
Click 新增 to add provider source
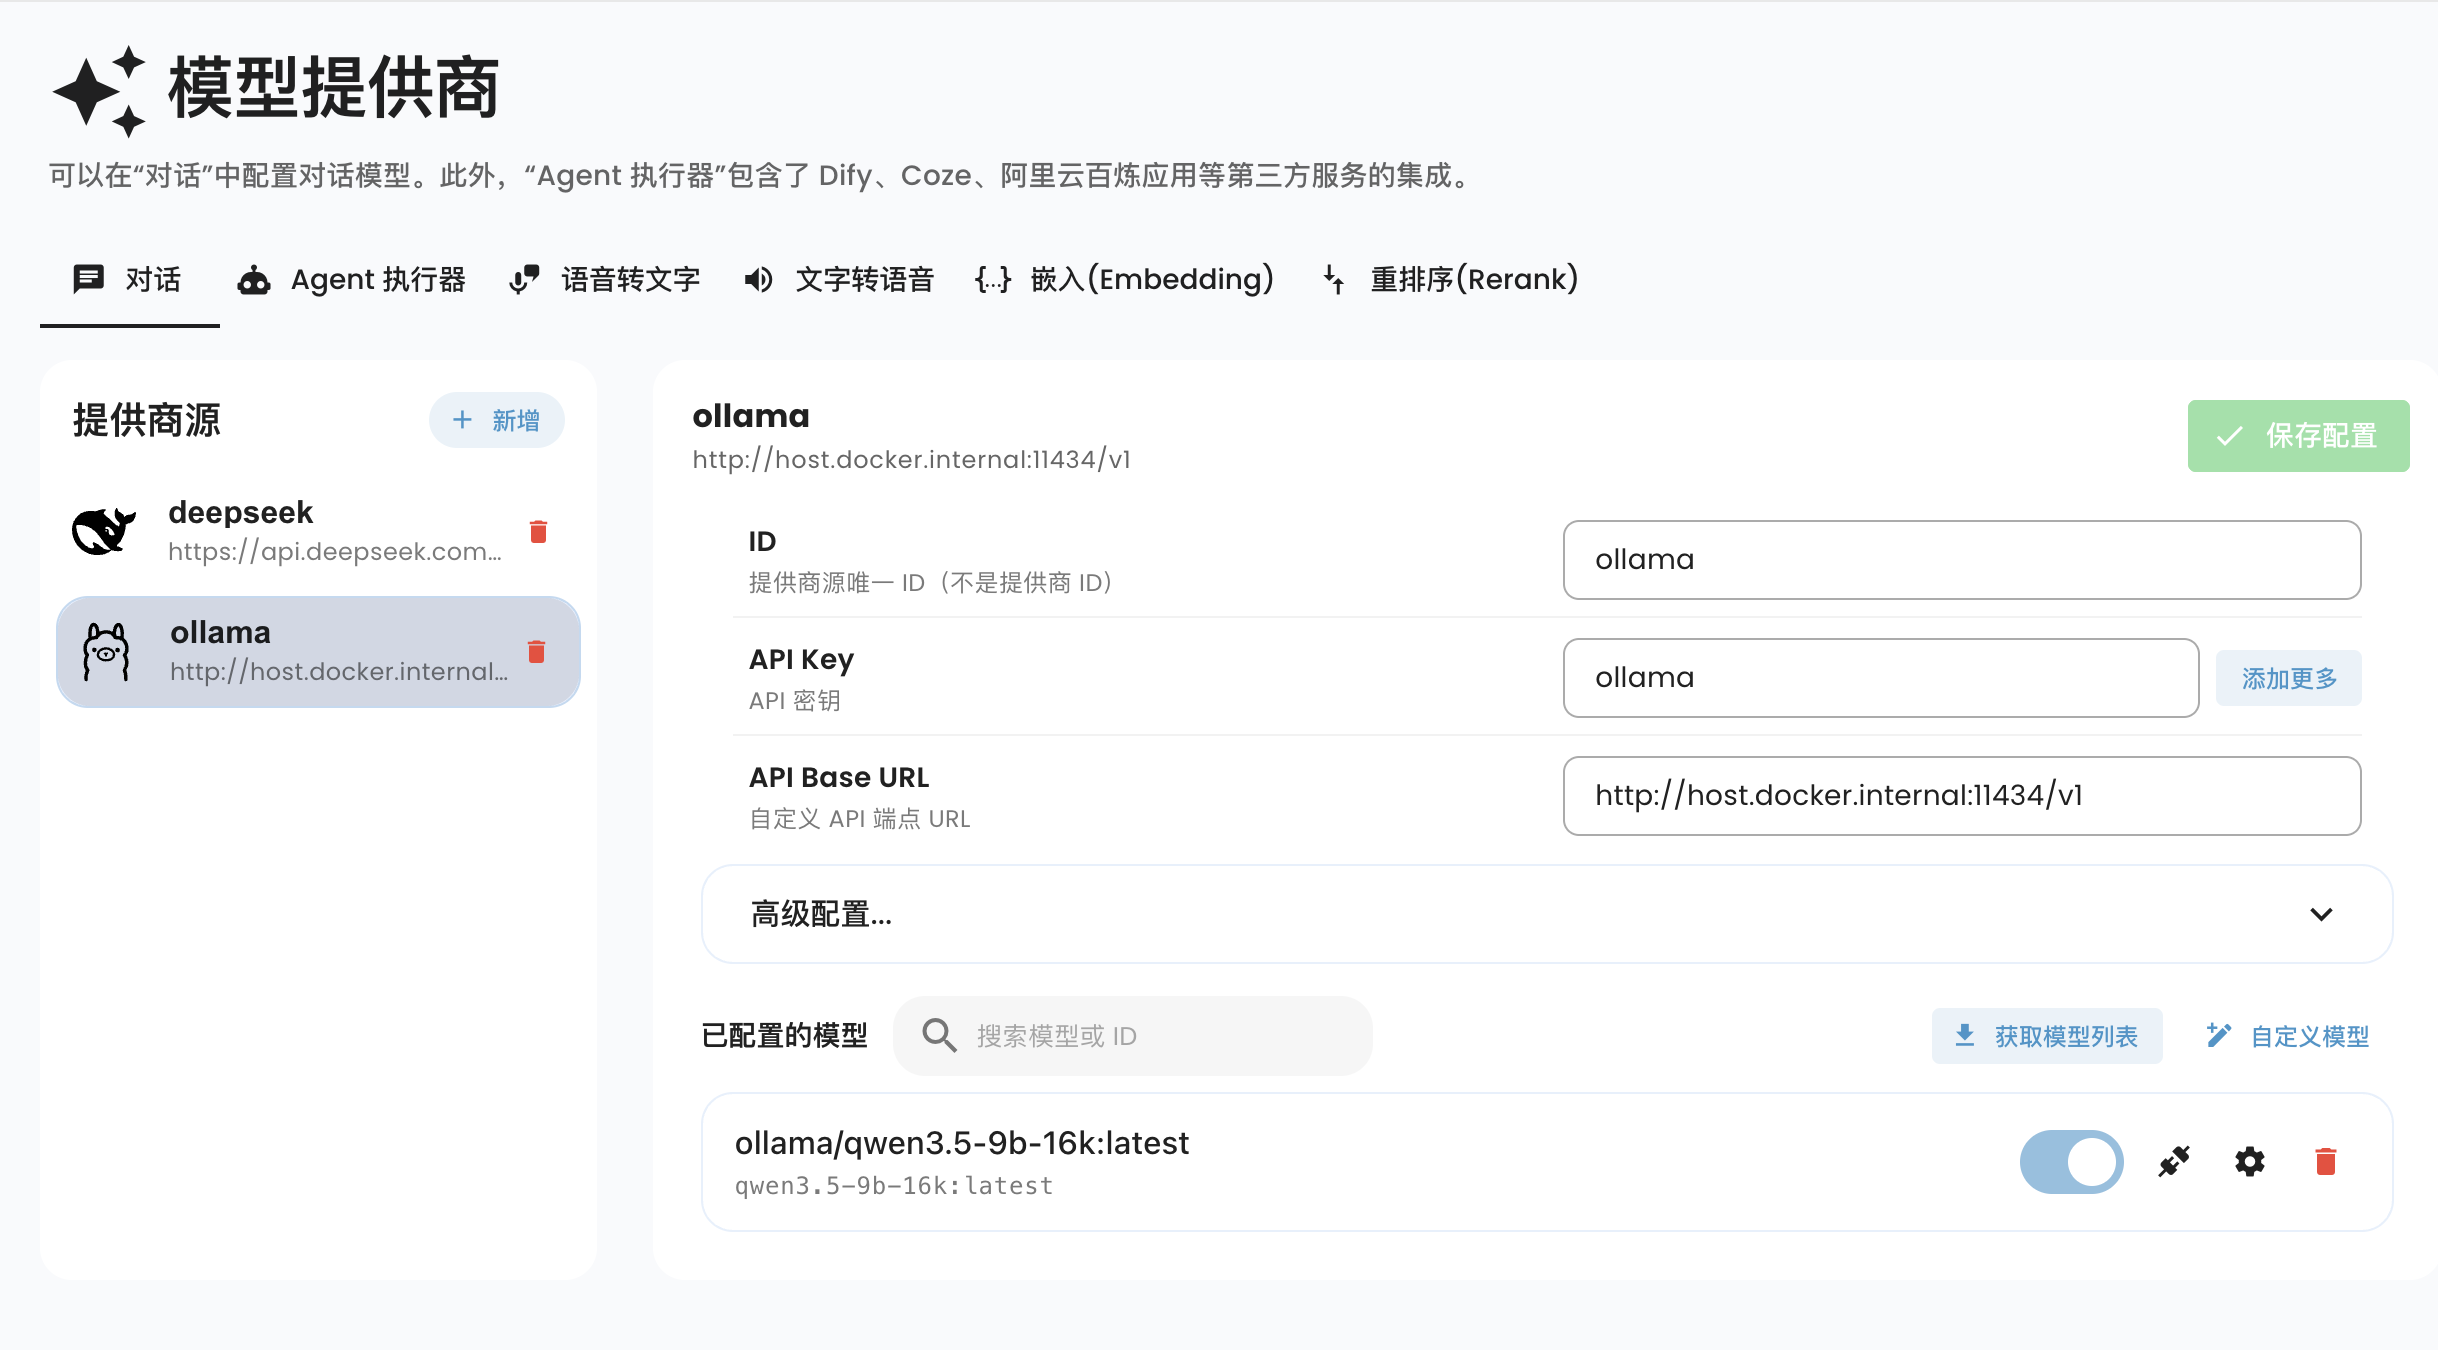coord(496,420)
